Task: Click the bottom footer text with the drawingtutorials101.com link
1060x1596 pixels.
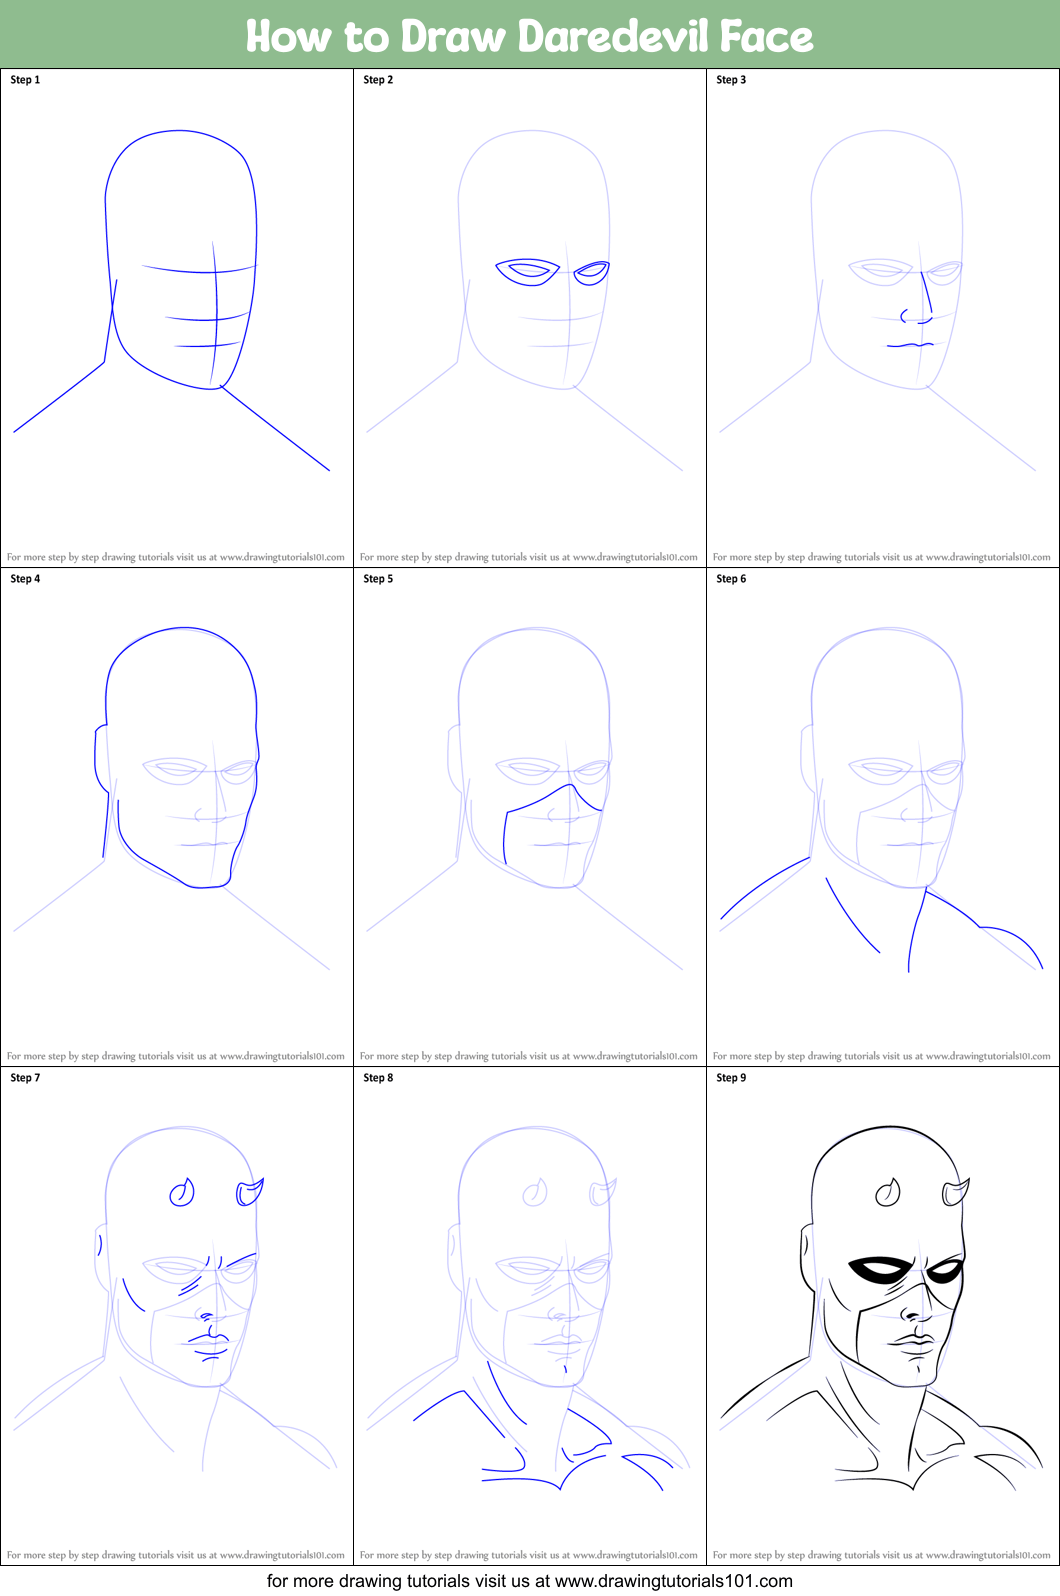Action: tap(529, 1581)
